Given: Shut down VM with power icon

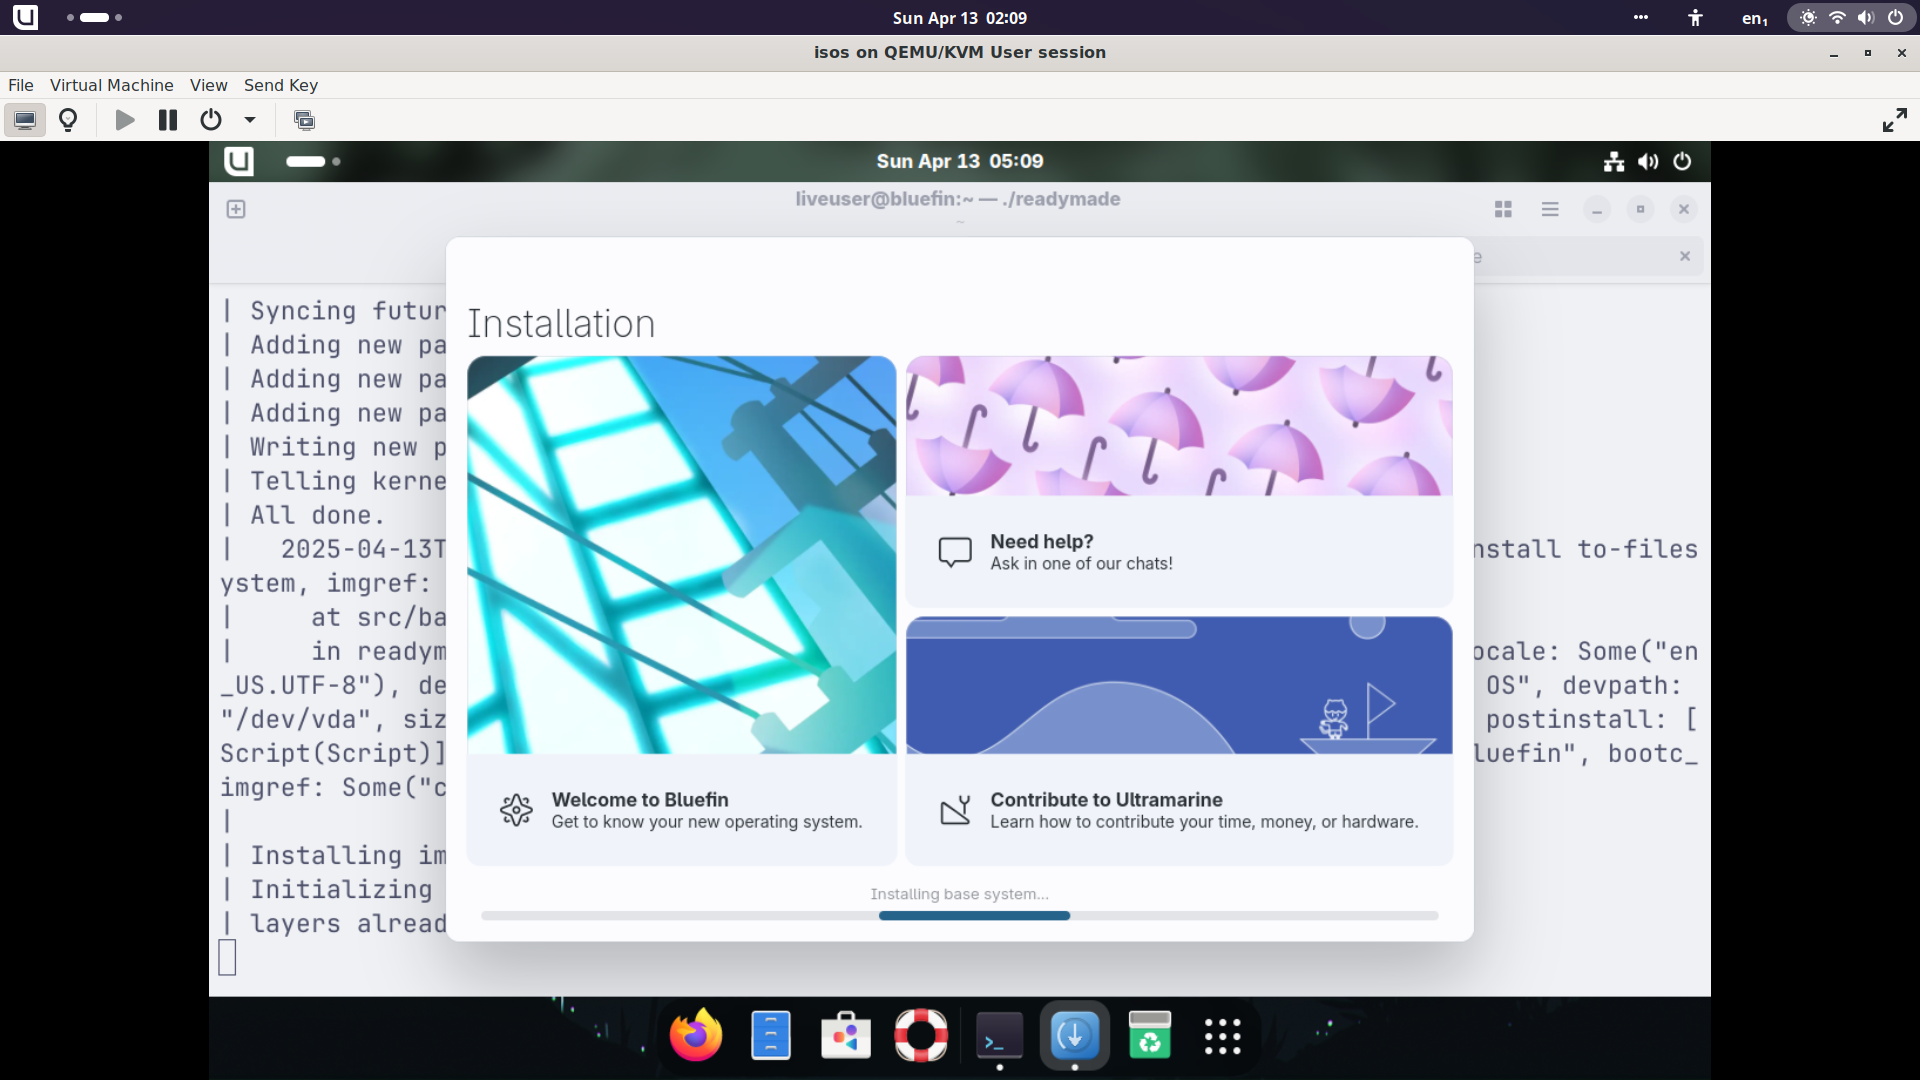Looking at the screenshot, I should pyautogui.click(x=210, y=120).
